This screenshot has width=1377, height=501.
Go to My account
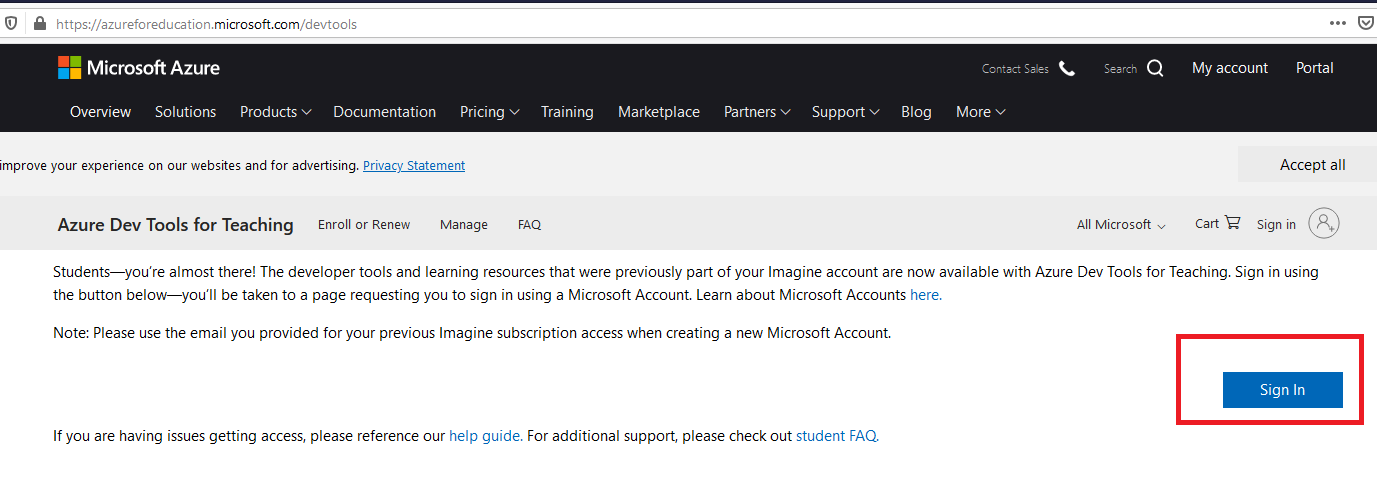pyautogui.click(x=1230, y=68)
